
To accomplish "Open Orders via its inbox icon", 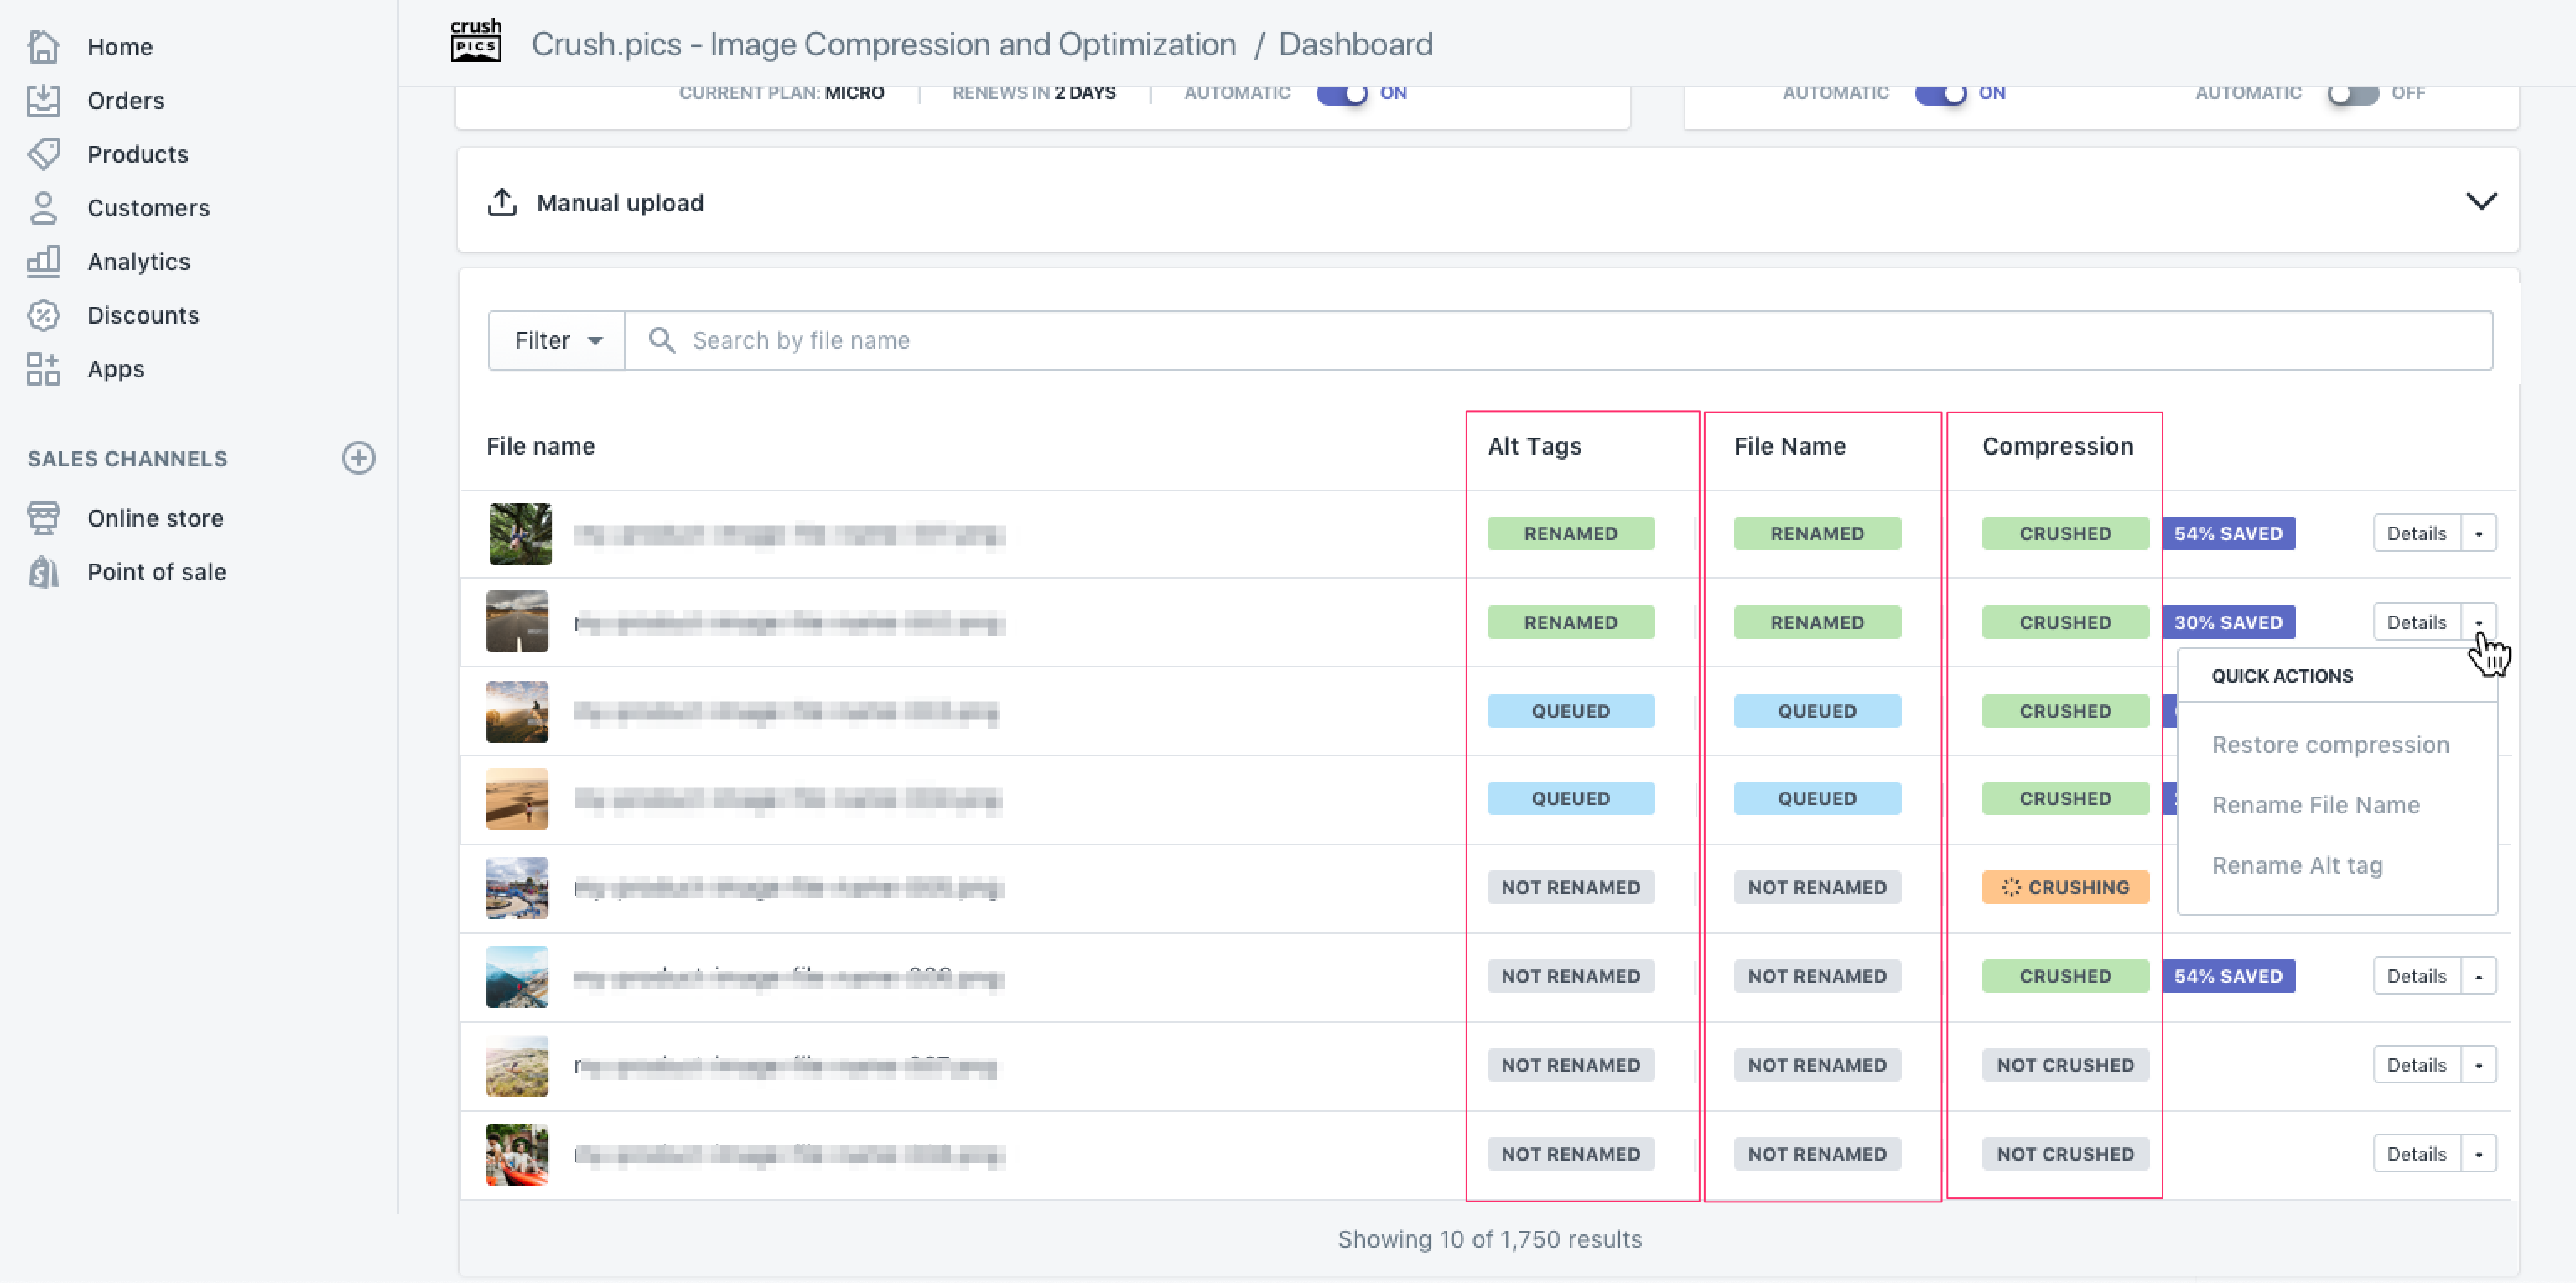I will pyautogui.click(x=43, y=100).
